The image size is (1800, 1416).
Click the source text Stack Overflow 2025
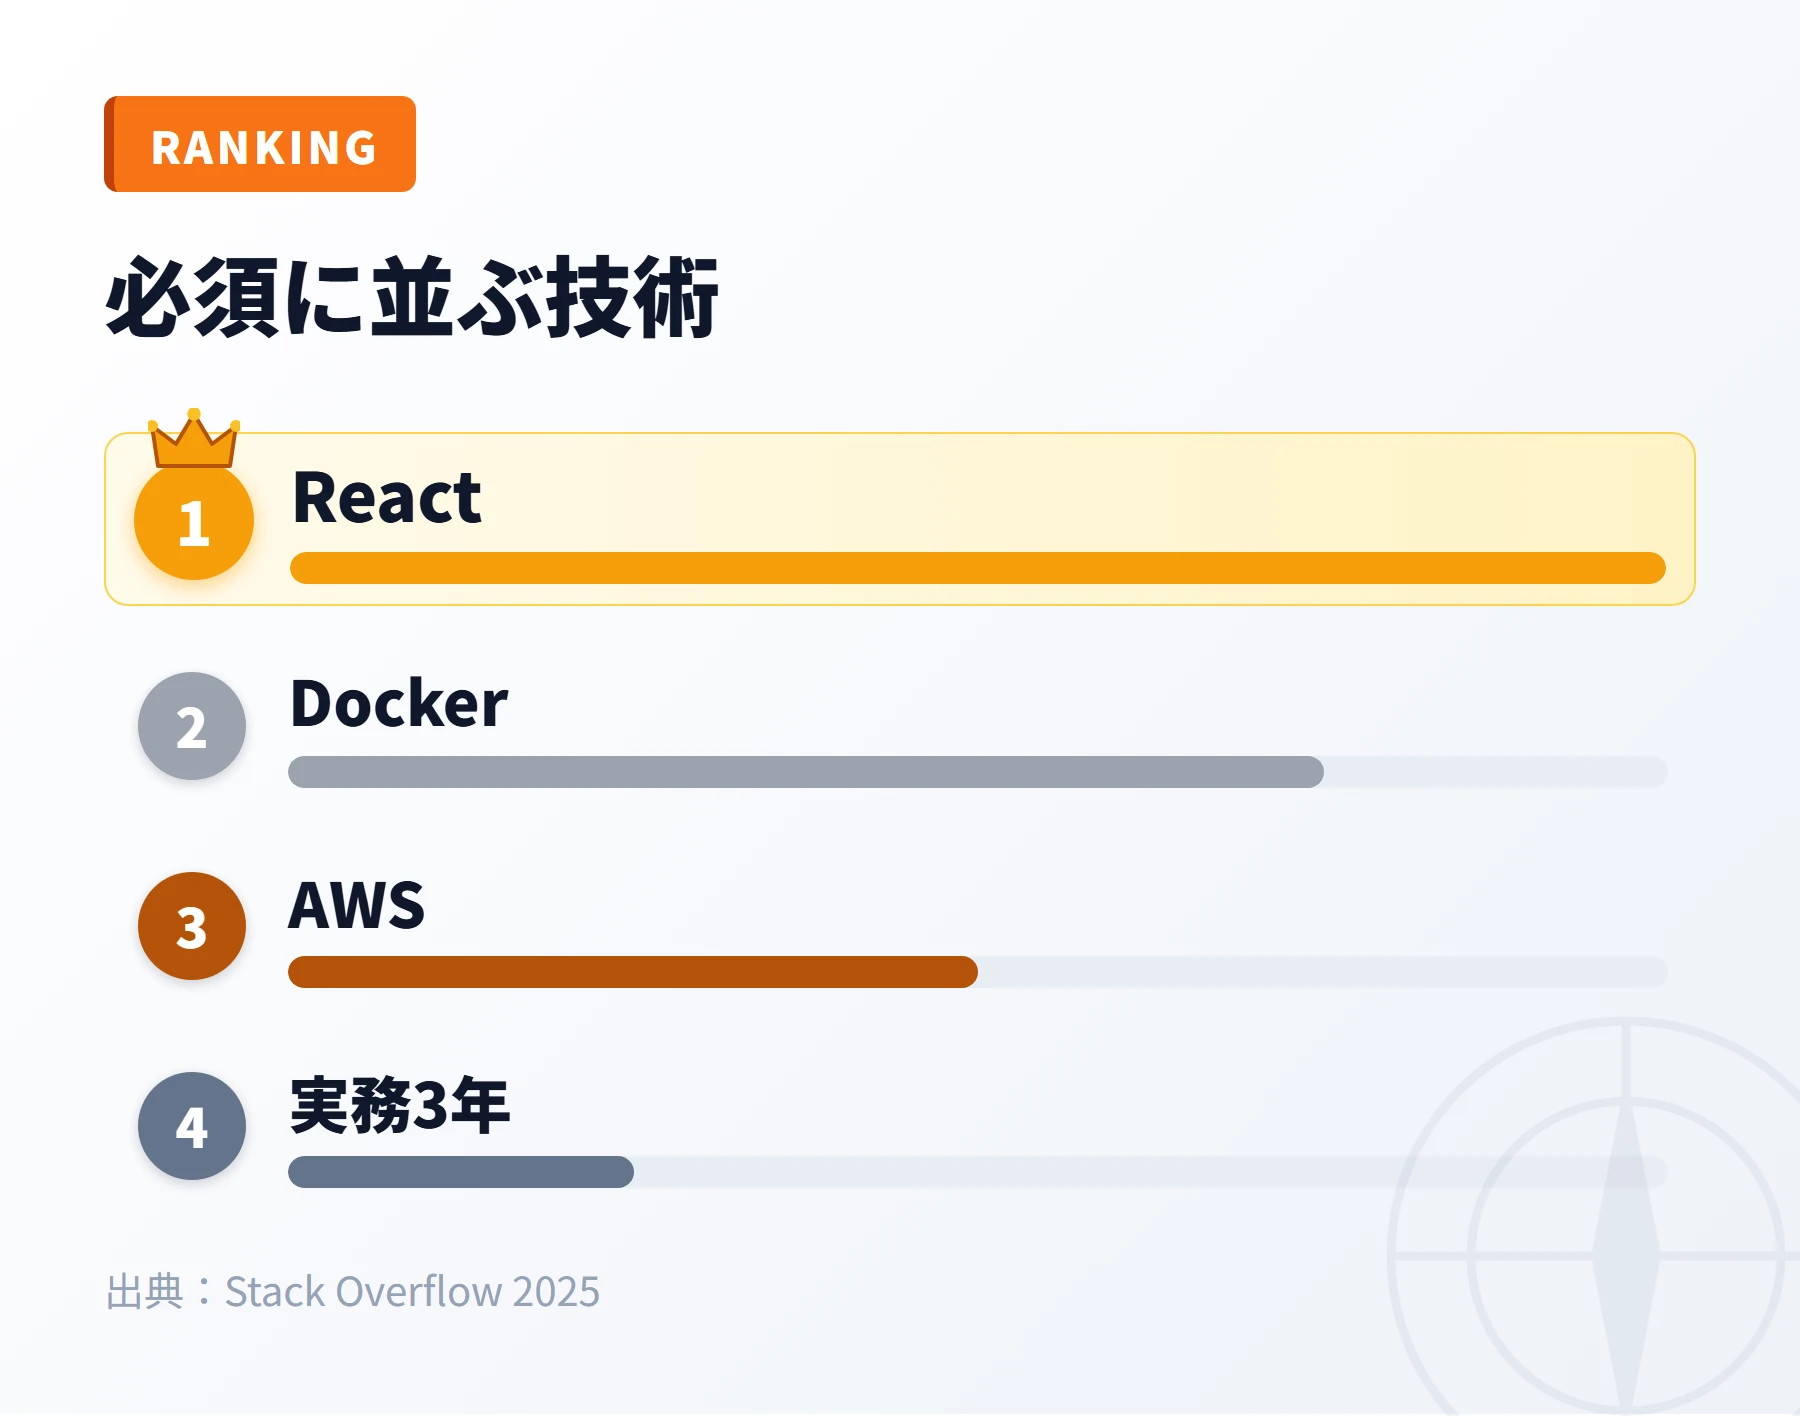412,1292
